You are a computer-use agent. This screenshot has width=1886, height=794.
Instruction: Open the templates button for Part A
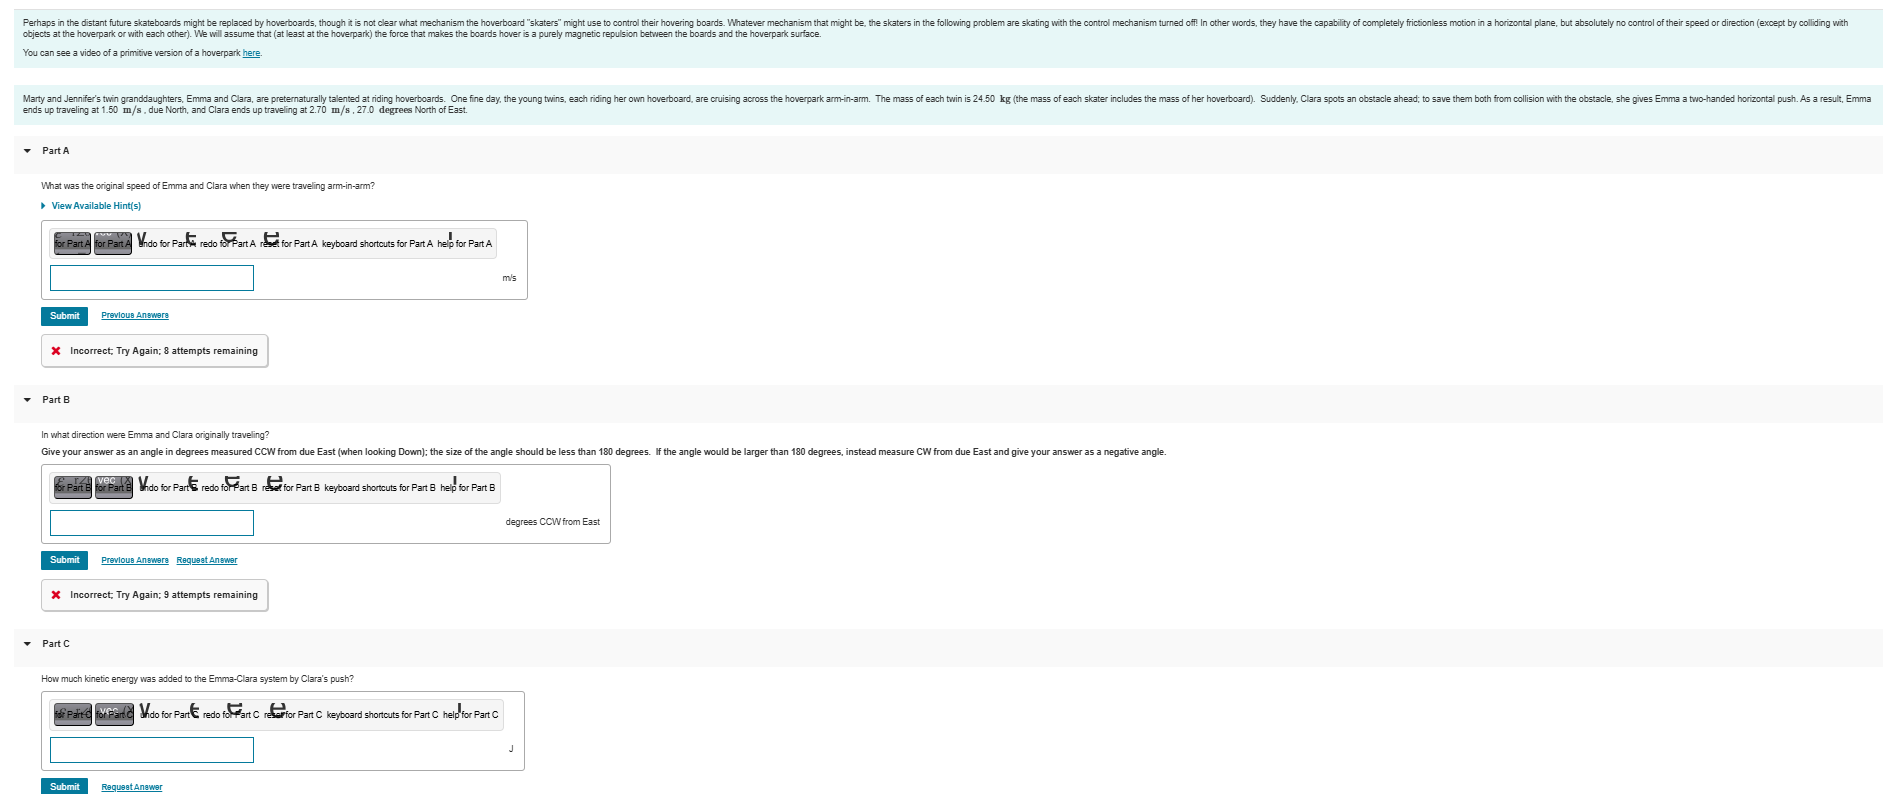[x=72, y=243]
